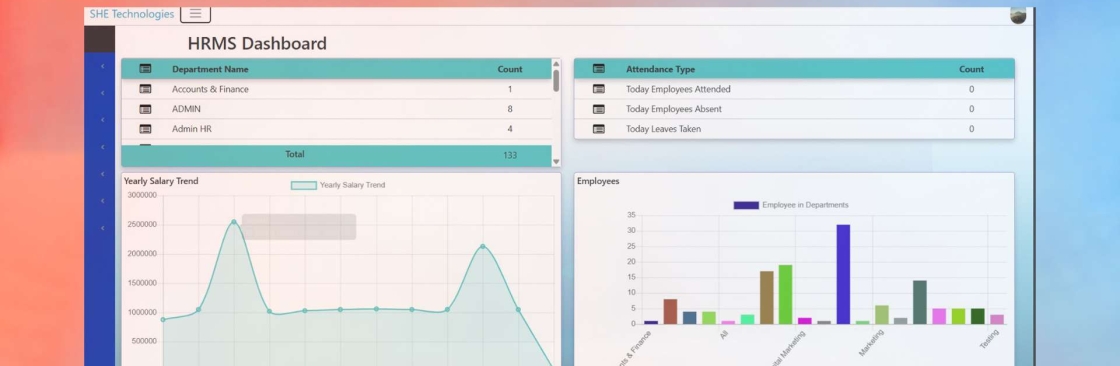The width and height of the screenshot is (1120, 366).
Task: Click the Attendance Type header icon
Action: click(x=599, y=69)
